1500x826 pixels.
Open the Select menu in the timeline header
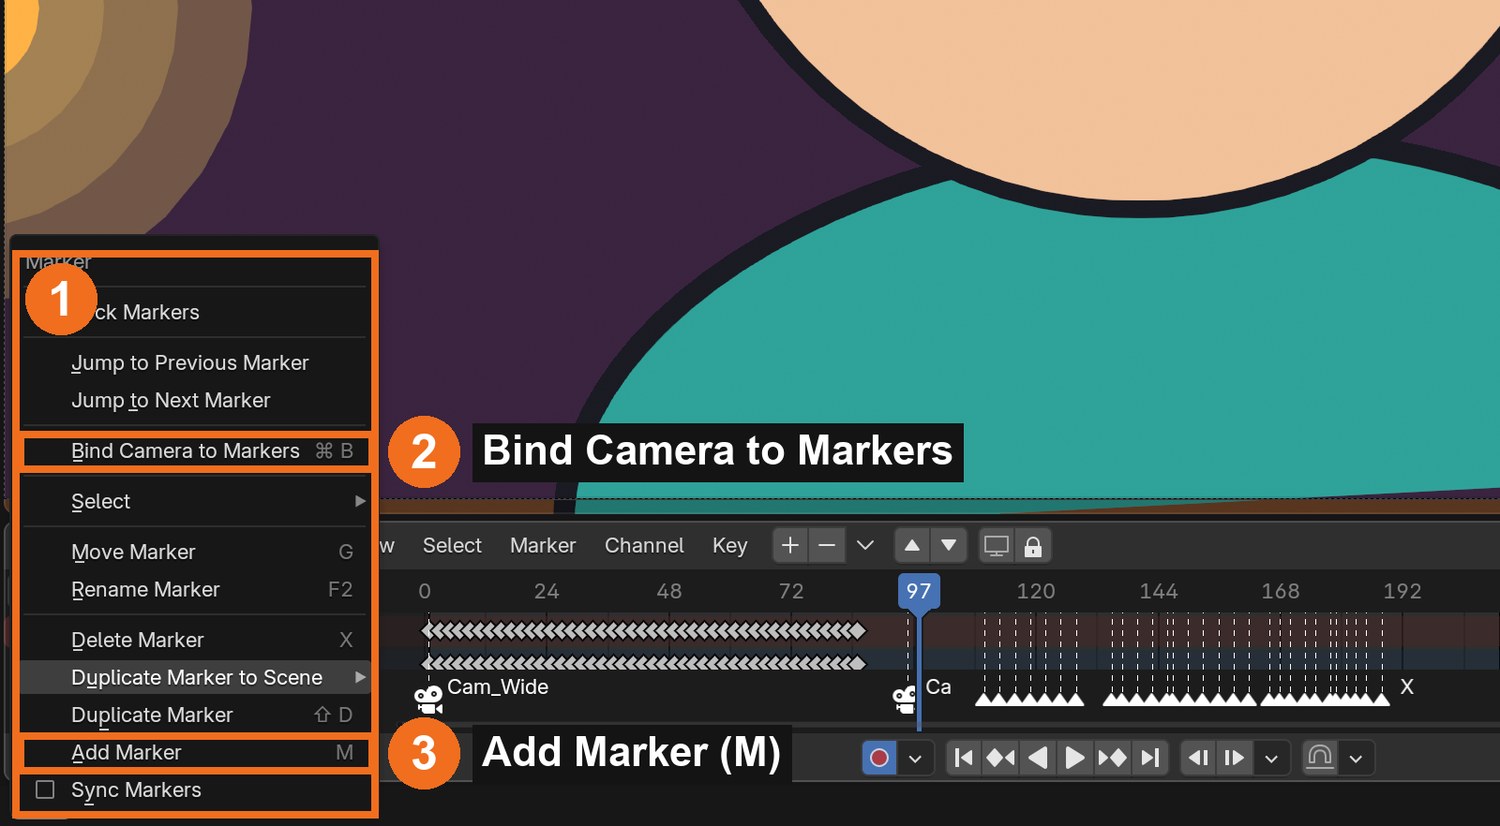pyautogui.click(x=452, y=546)
